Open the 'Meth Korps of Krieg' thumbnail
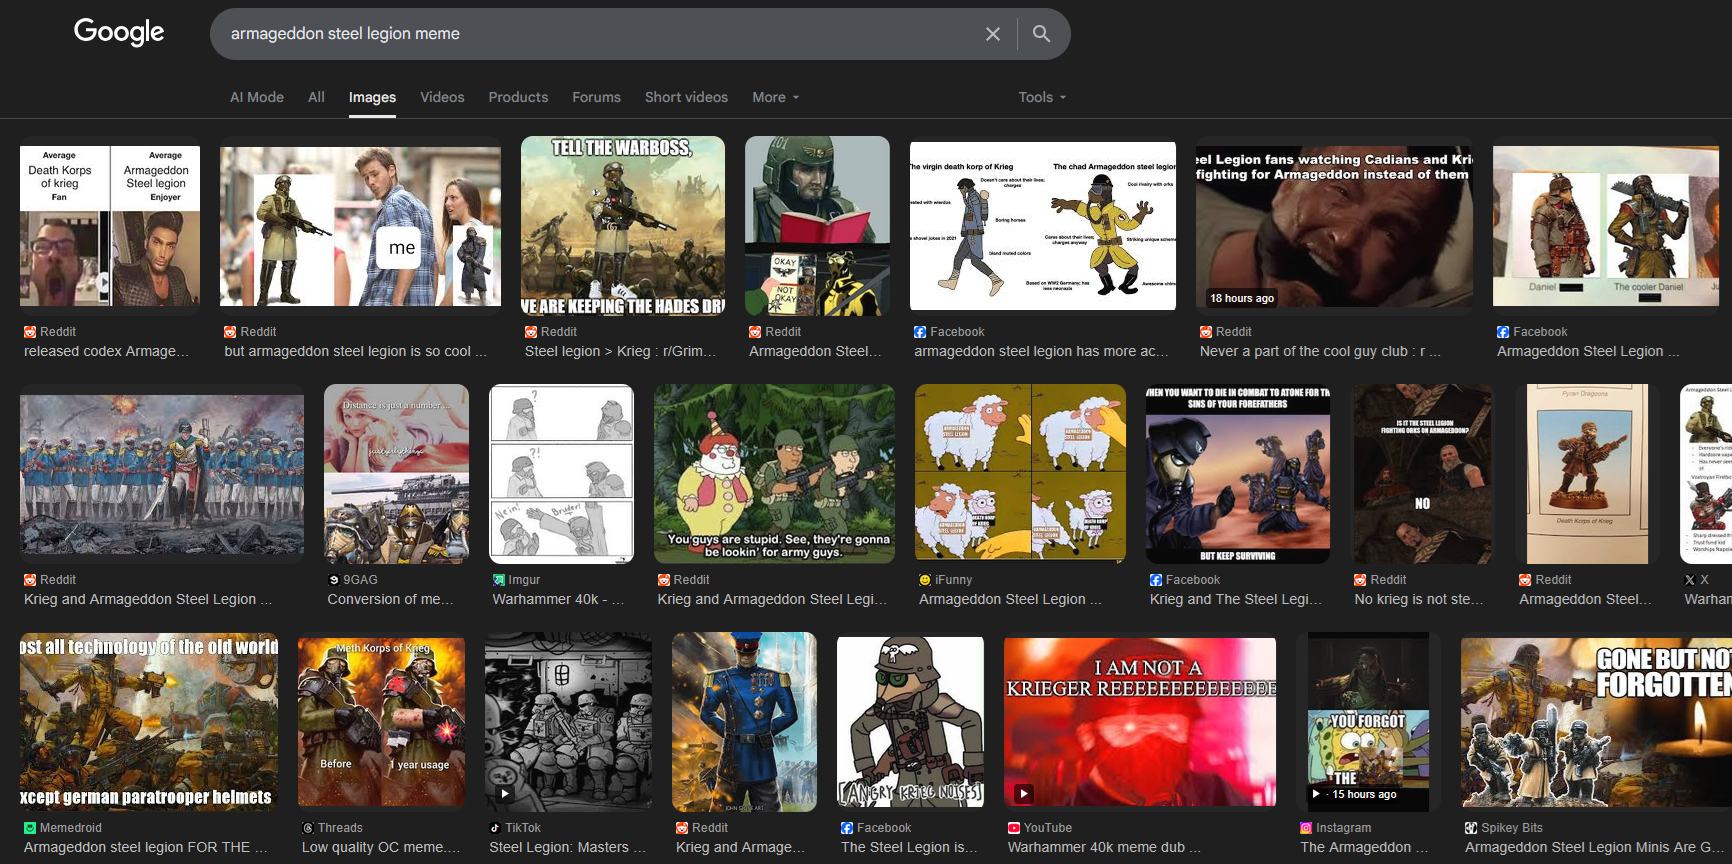This screenshot has width=1732, height=864. 381,722
